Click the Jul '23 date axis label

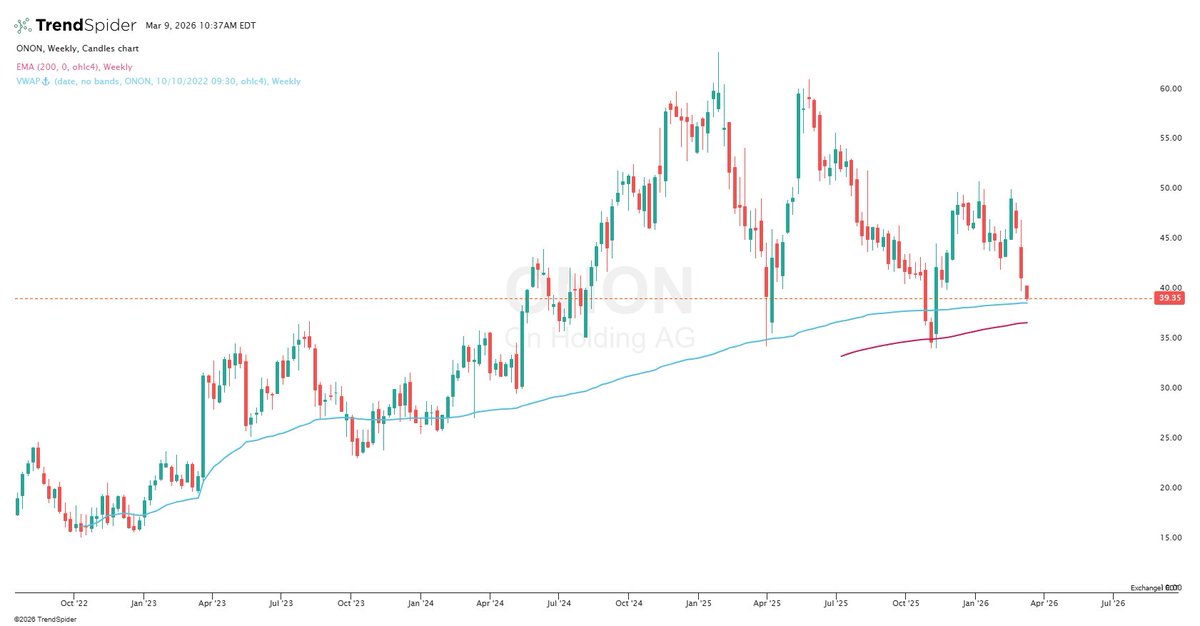coord(281,604)
